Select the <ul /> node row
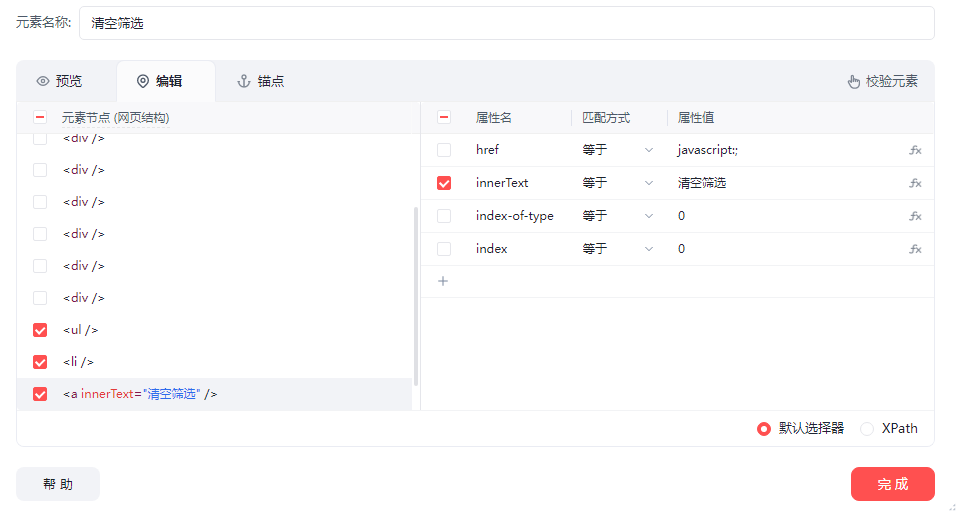The width and height of the screenshot is (960, 511). (x=214, y=330)
